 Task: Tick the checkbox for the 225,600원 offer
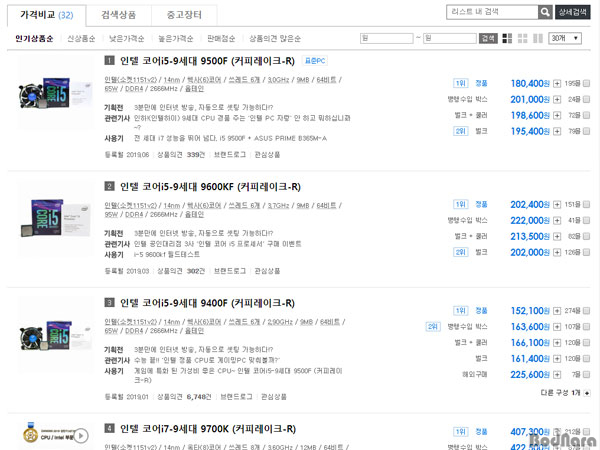[586, 375]
